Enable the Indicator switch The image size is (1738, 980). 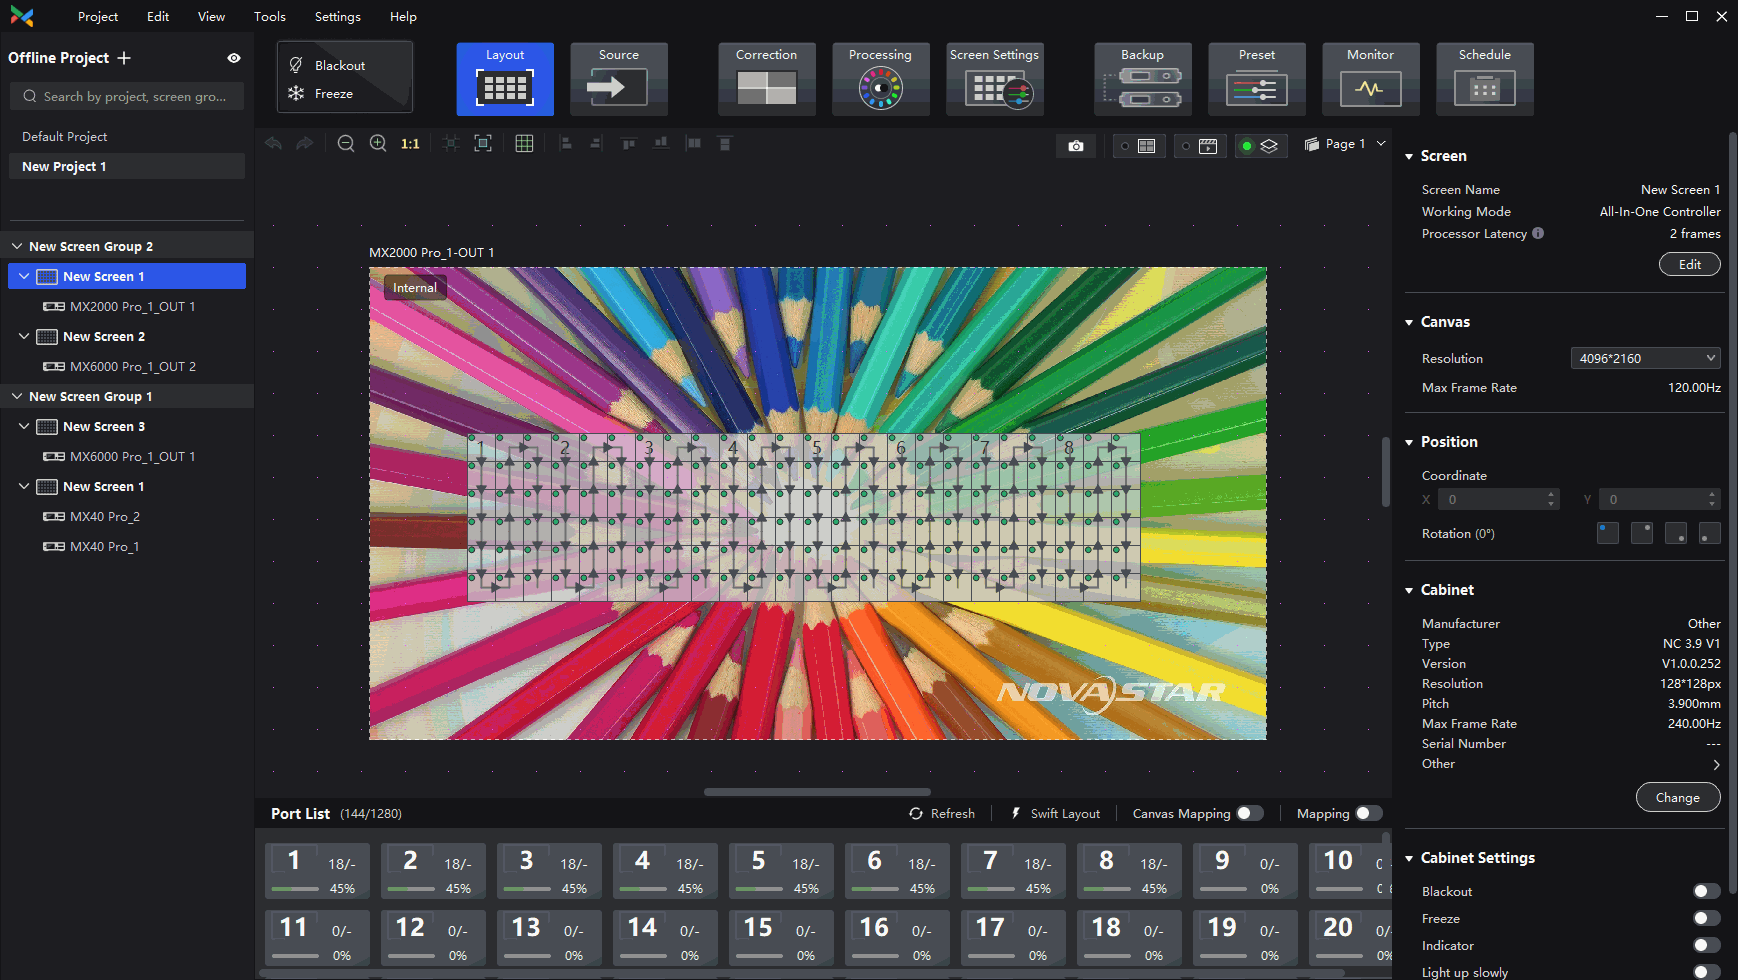click(1707, 945)
